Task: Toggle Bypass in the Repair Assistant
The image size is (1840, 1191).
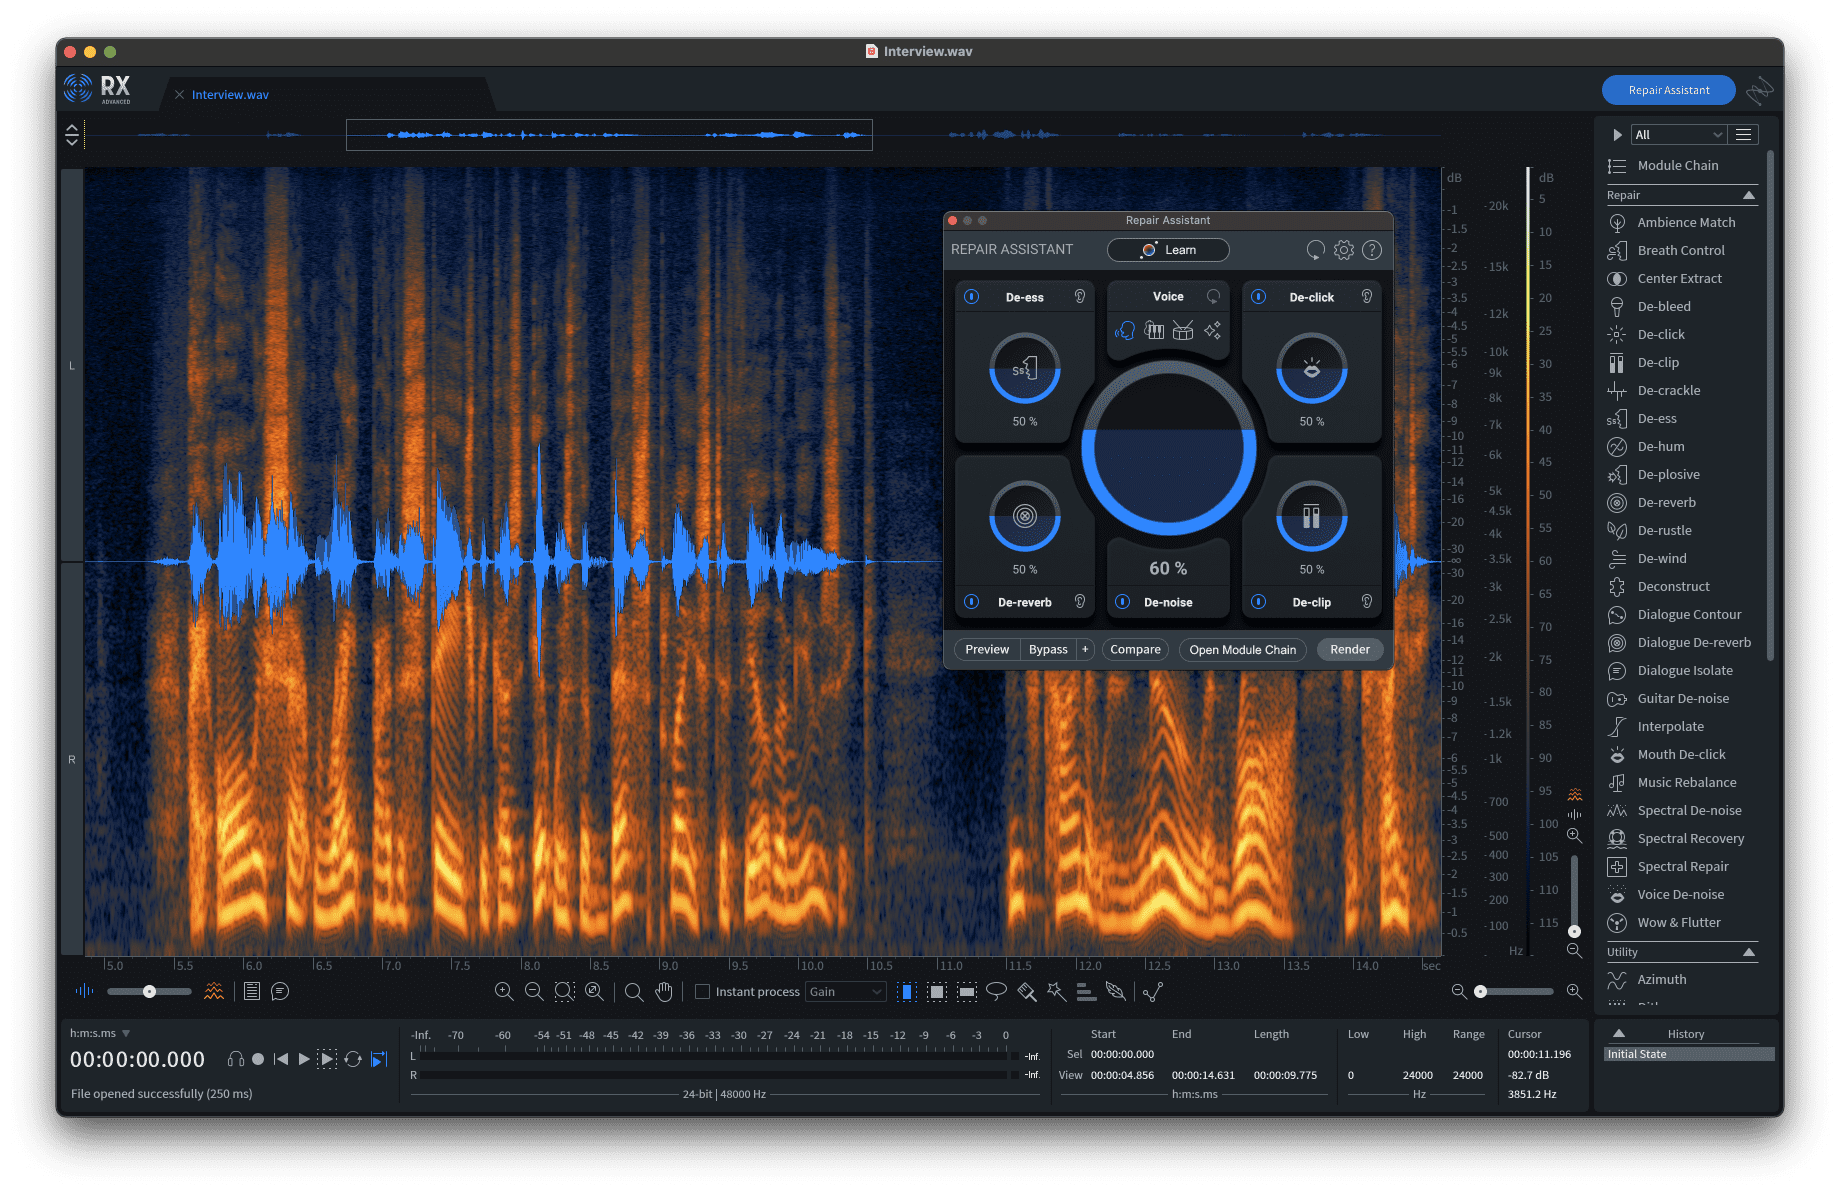Action: [x=1047, y=649]
